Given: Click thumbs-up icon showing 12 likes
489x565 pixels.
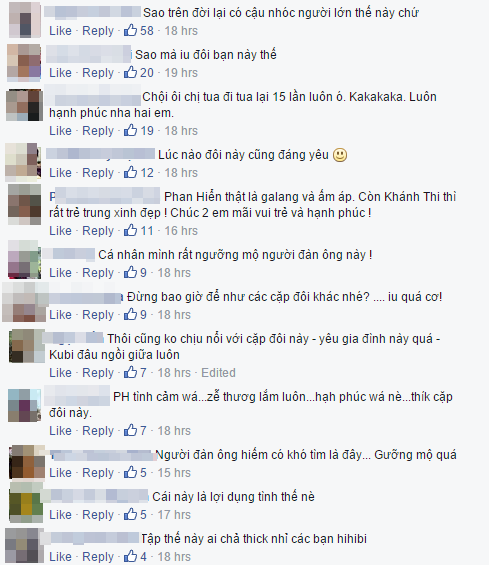Looking at the screenshot, I should [130, 173].
